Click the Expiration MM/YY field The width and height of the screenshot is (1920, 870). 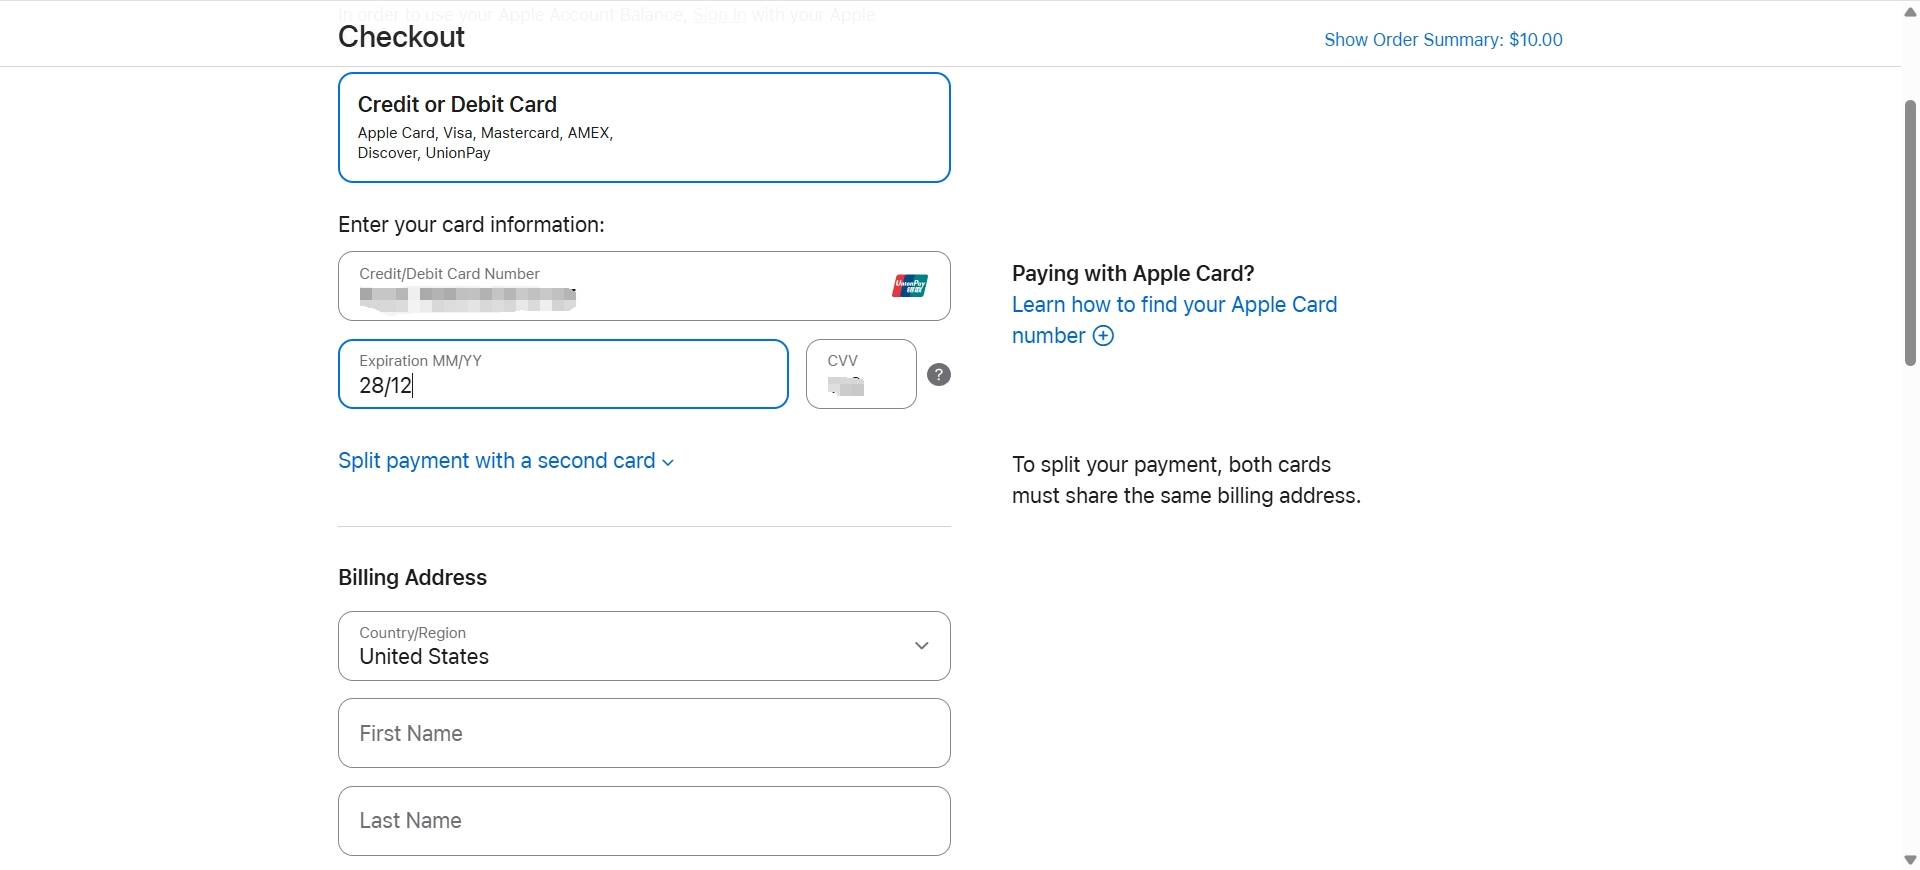(563, 374)
